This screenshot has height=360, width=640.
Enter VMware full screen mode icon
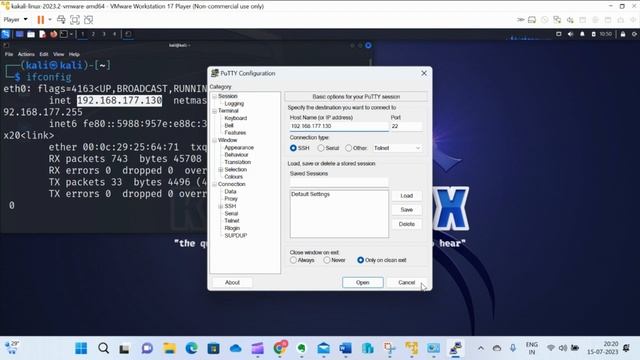[75, 20]
